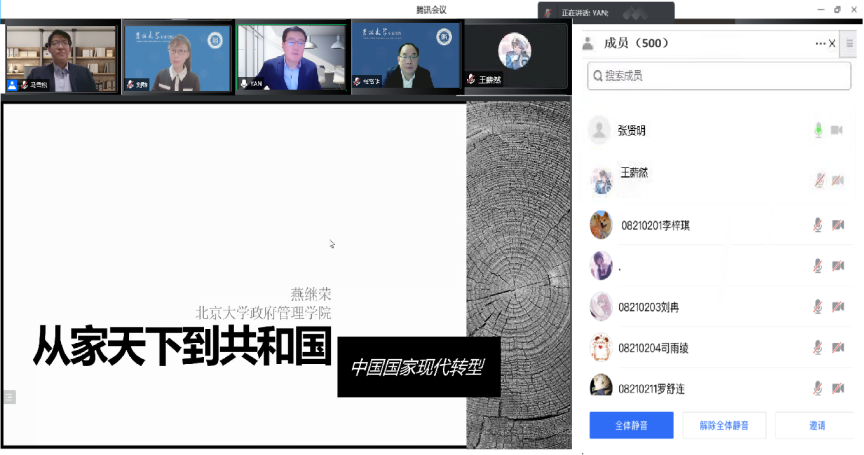Click the 成员 members header person icon

pos(588,44)
